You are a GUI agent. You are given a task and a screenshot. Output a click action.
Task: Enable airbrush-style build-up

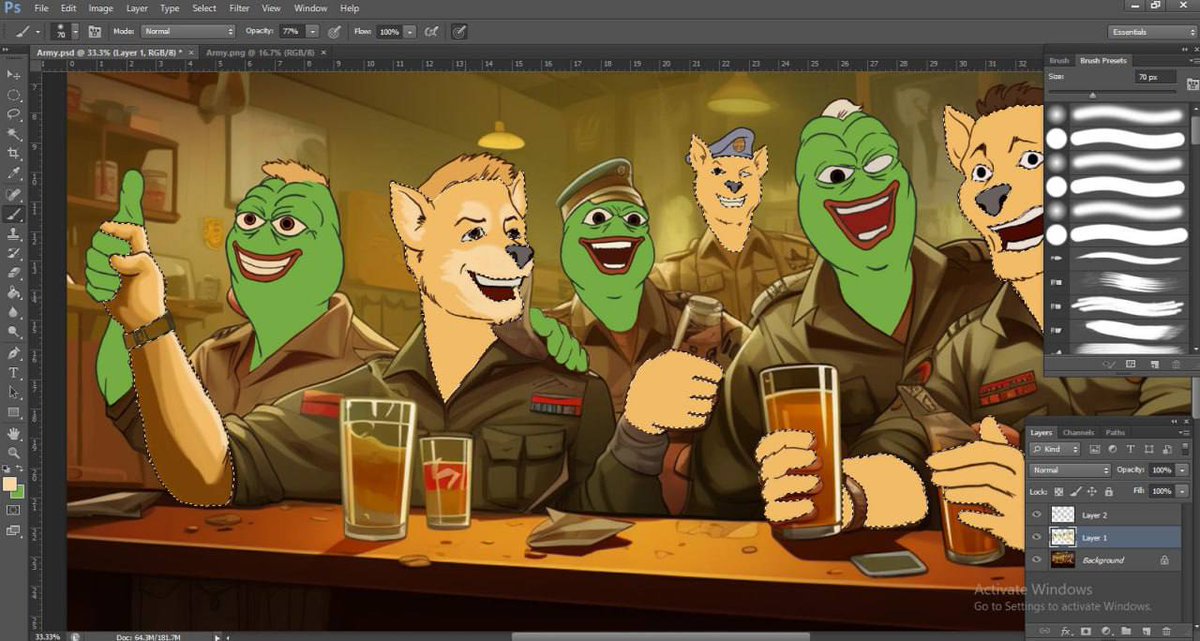tap(432, 32)
